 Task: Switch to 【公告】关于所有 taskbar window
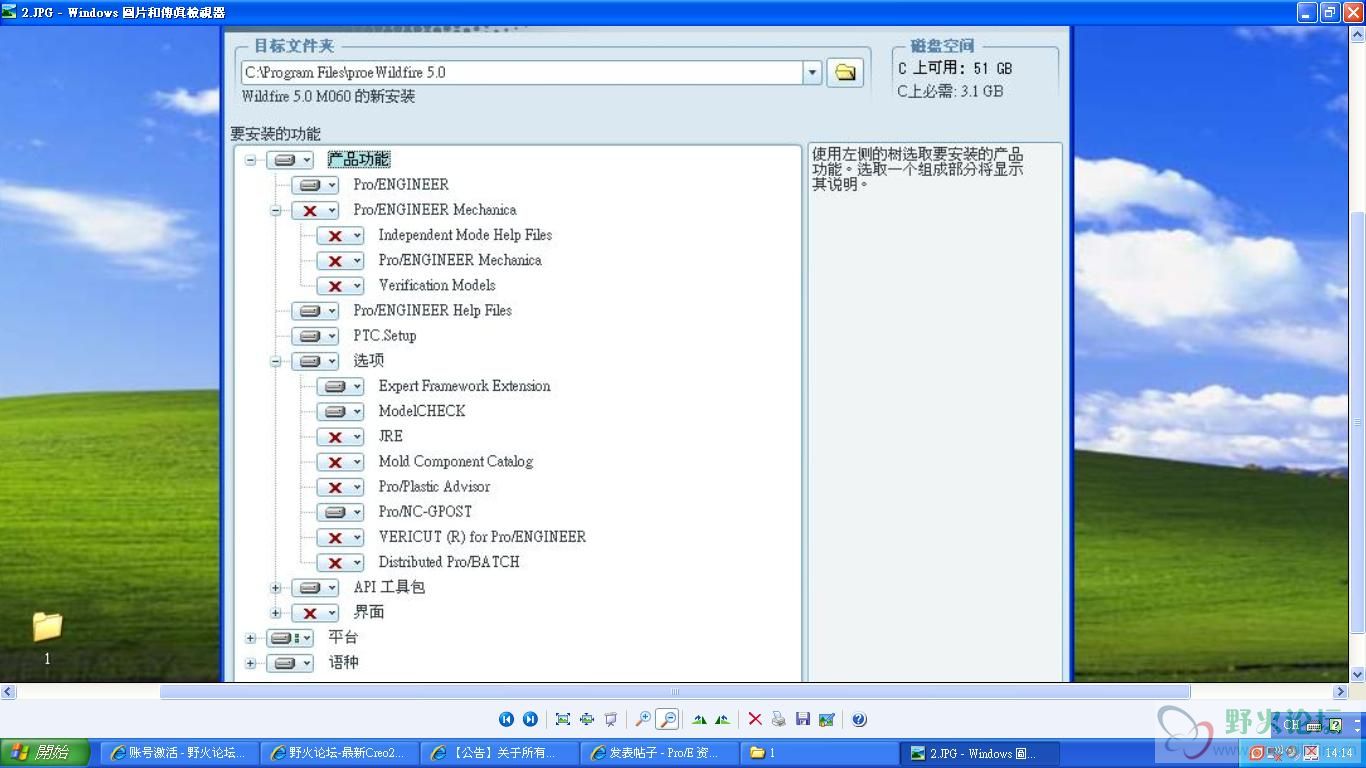pyautogui.click(x=501, y=753)
